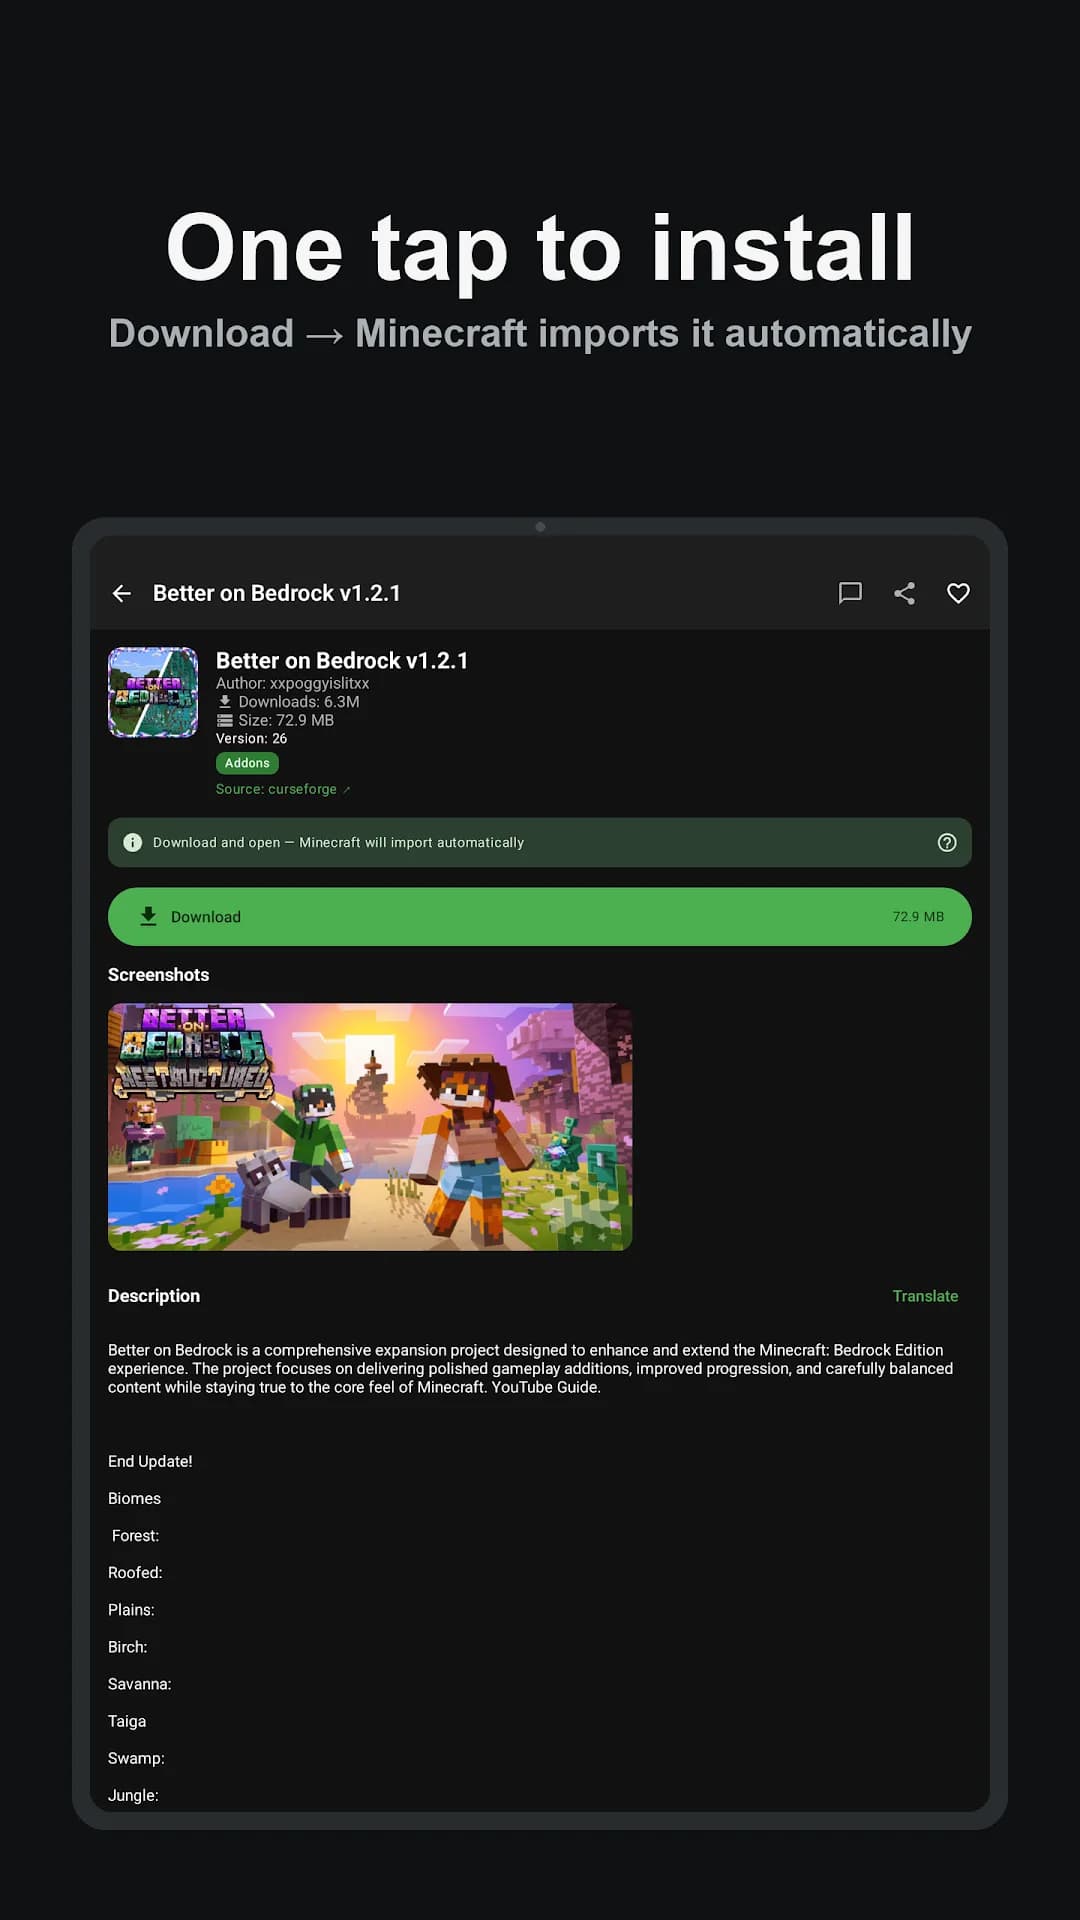Tap the Better on Bedrock app thumbnail
1080x1920 pixels.
click(153, 692)
